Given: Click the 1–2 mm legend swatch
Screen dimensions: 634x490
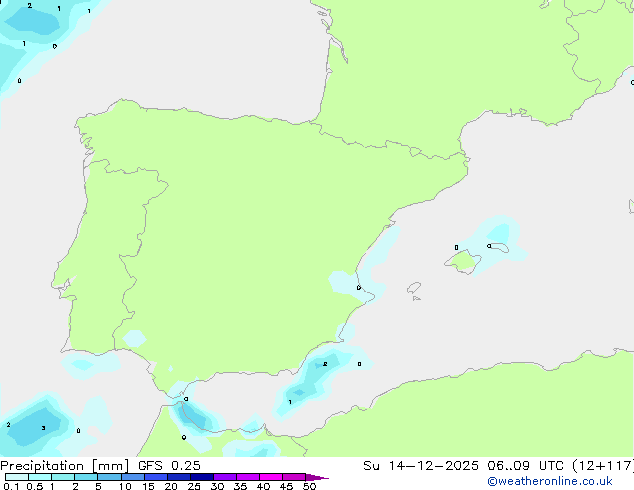Looking at the screenshot, I should (x=63, y=477).
